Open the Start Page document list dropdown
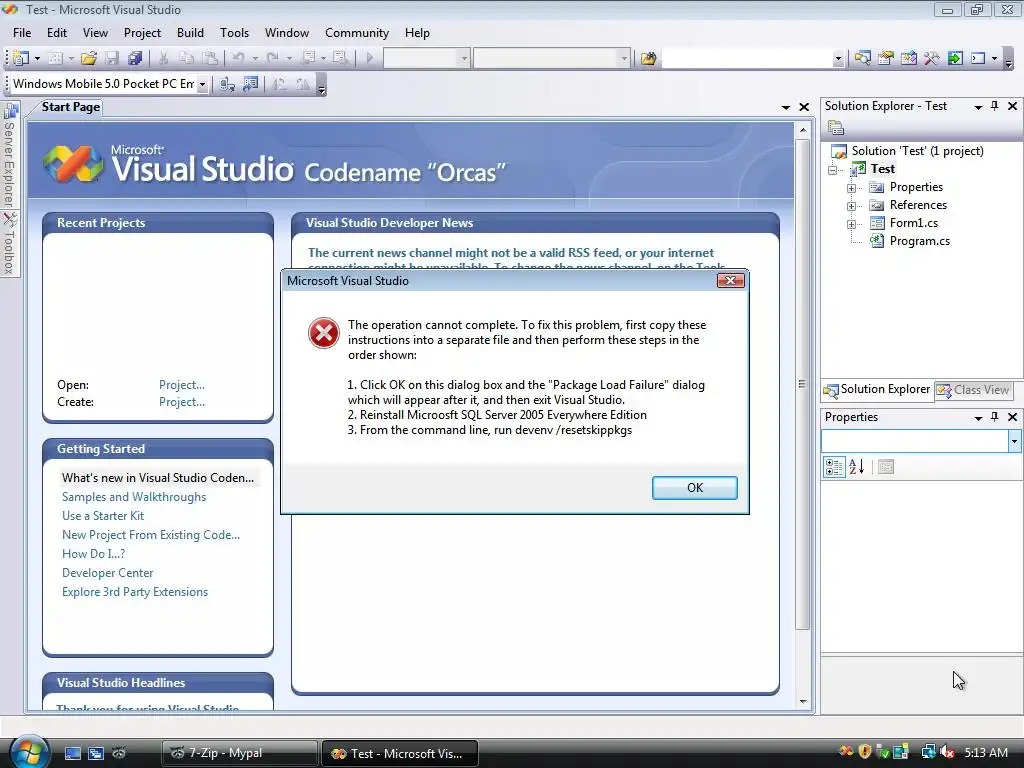This screenshot has width=1024, height=768. [786, 107]
